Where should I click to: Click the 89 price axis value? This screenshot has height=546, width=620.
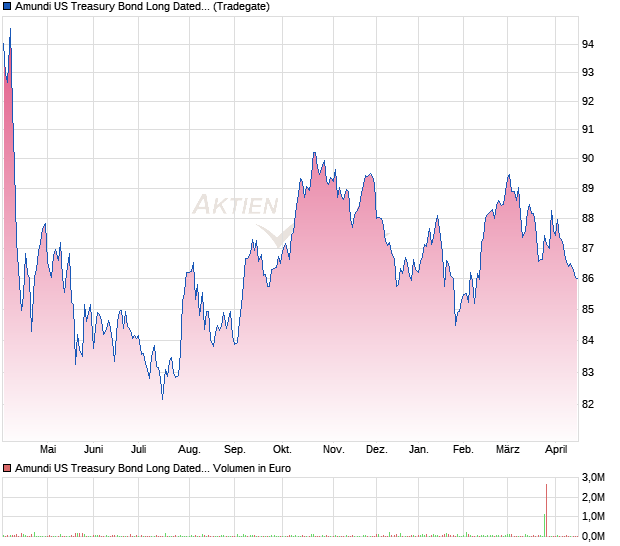588,188
